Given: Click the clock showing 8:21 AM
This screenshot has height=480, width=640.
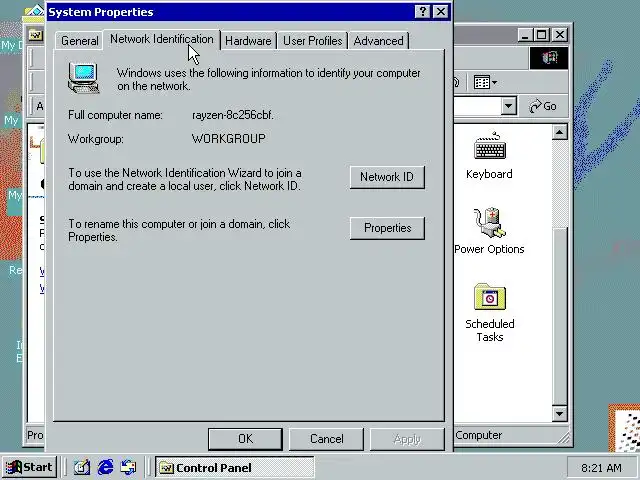Looking at the screenshot, I should click(601, 468).
